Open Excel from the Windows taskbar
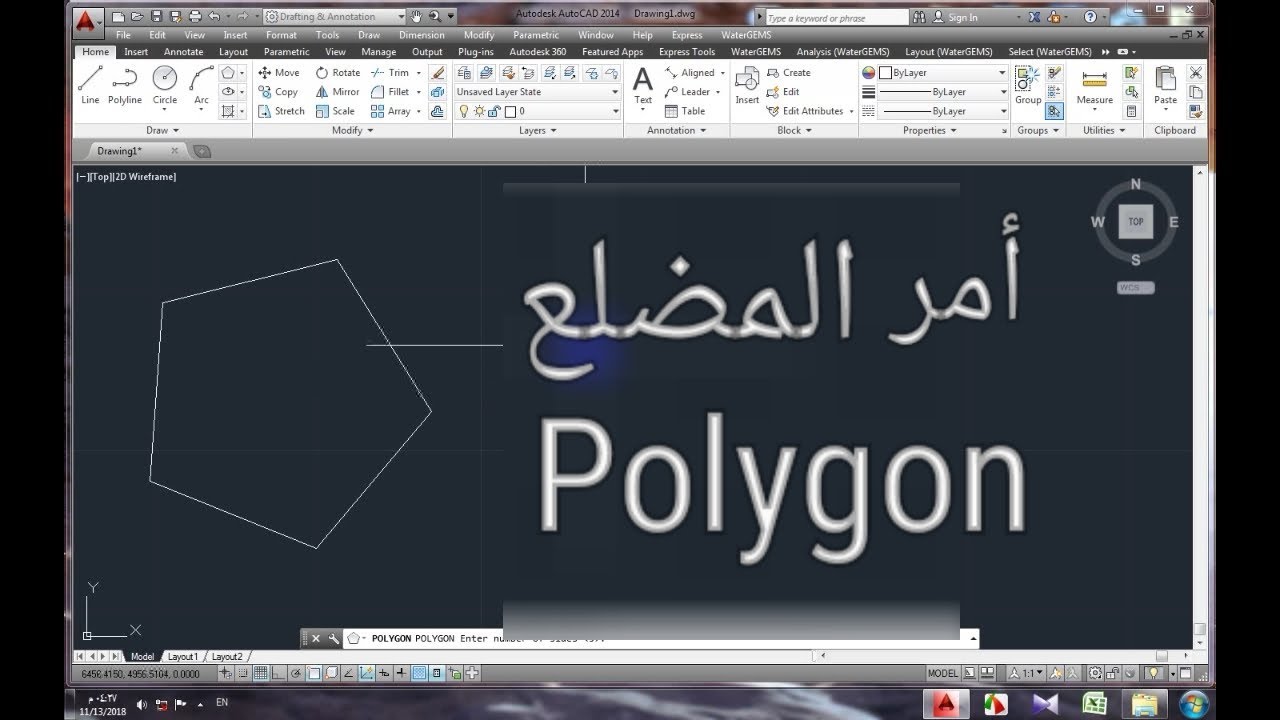This screenshot has height=720, width=1280. 1094,704
